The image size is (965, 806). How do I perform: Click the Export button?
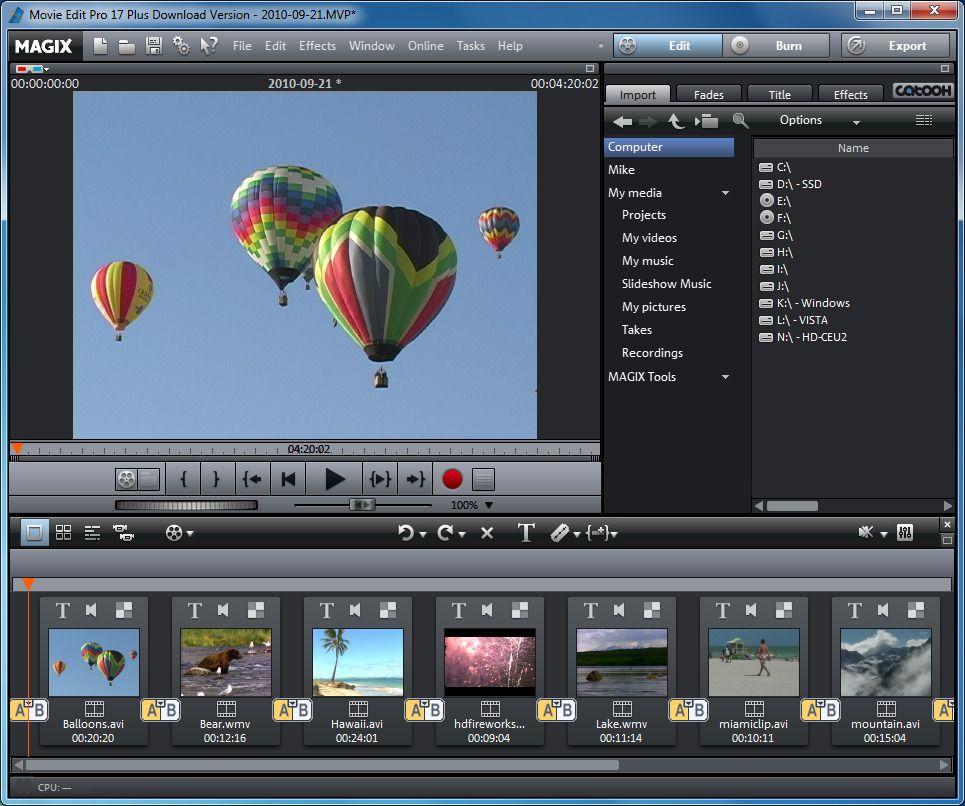[895, 46]
